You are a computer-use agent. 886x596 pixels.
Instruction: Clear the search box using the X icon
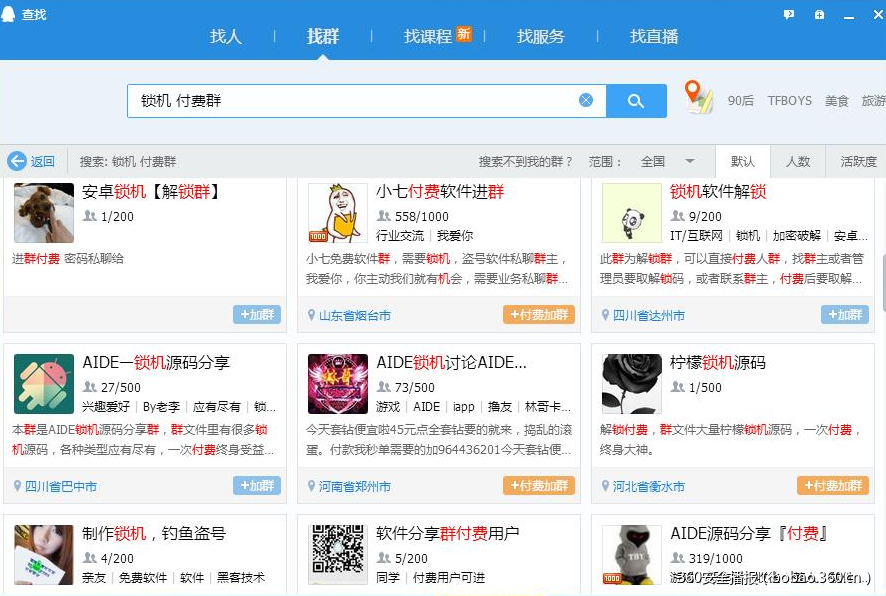point(586,100)
